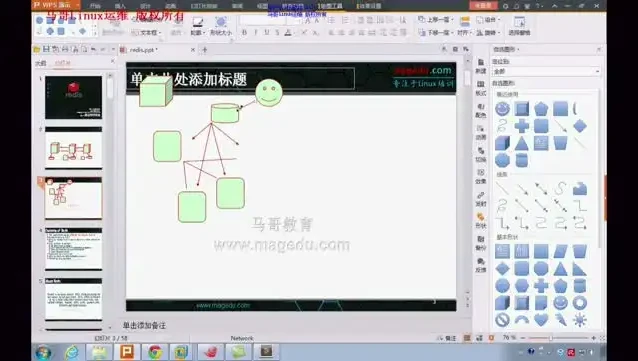
Task: Open the 配色 color scheme sidebar icon
Action: click(x=481, y=111)
